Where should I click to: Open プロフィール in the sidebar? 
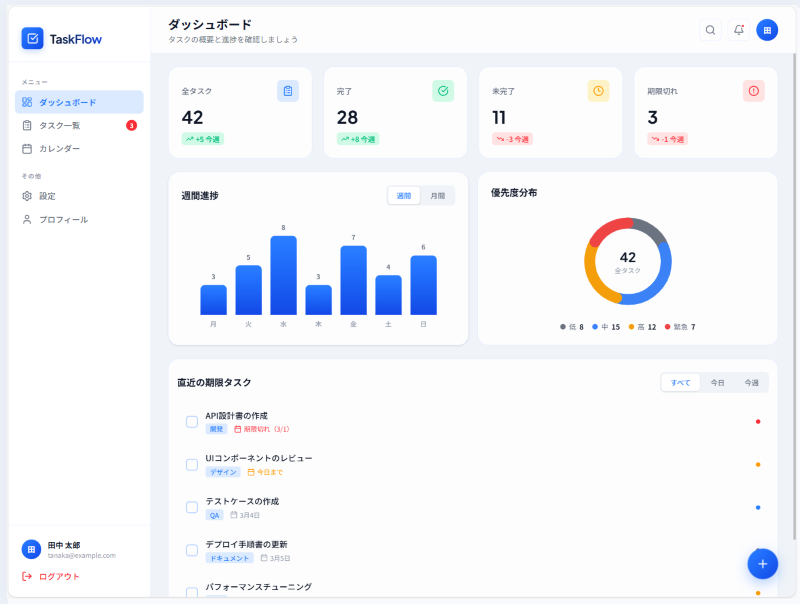79,219
